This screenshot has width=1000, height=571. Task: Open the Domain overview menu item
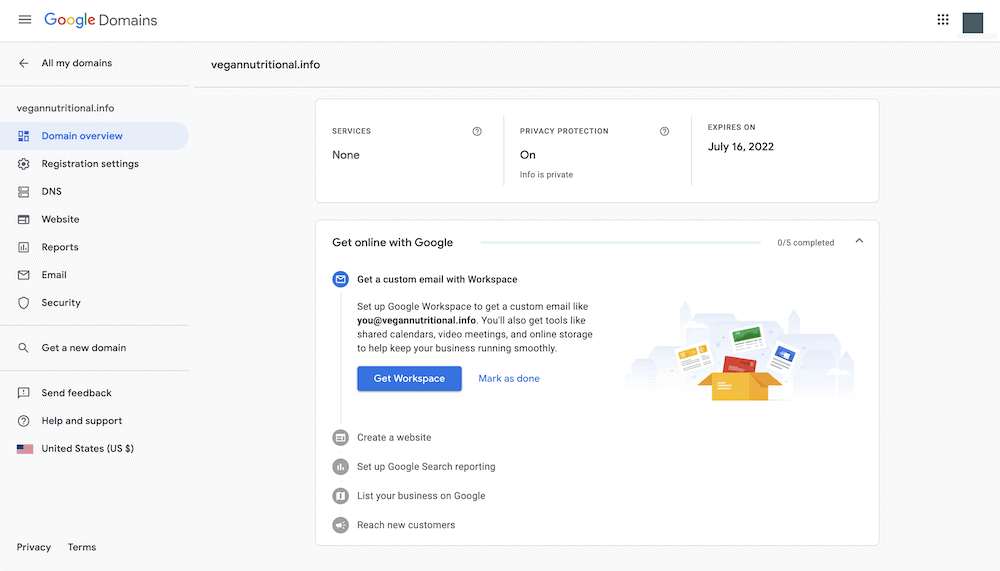click(x=94, y=136)
